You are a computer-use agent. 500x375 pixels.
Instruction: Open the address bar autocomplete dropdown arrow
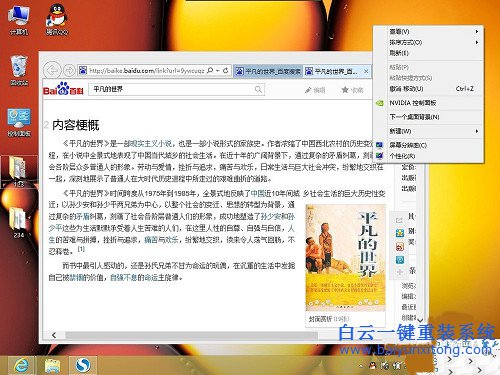tap(217, 70)
